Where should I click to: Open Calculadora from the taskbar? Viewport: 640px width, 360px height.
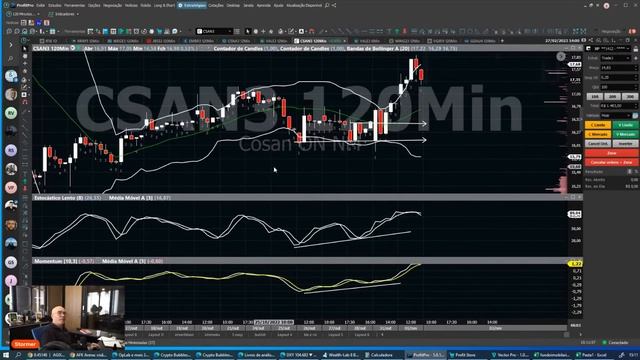pyautogui.click(x=379, y=355)
